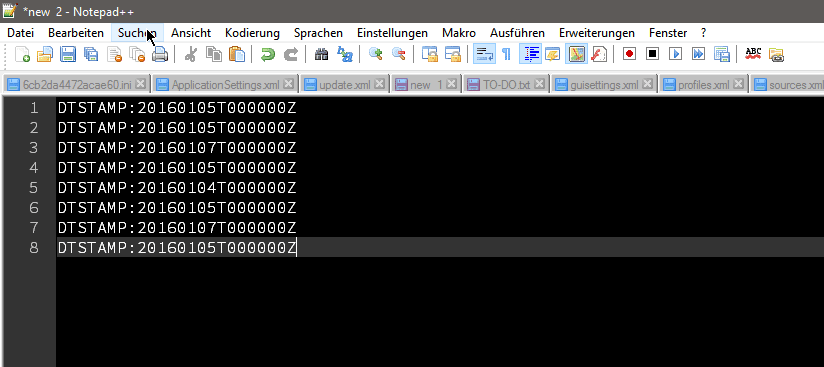The image size is (824, 367).
Task: Toggle synchronize horizontal scrolling icon
Action: point(452,54)
